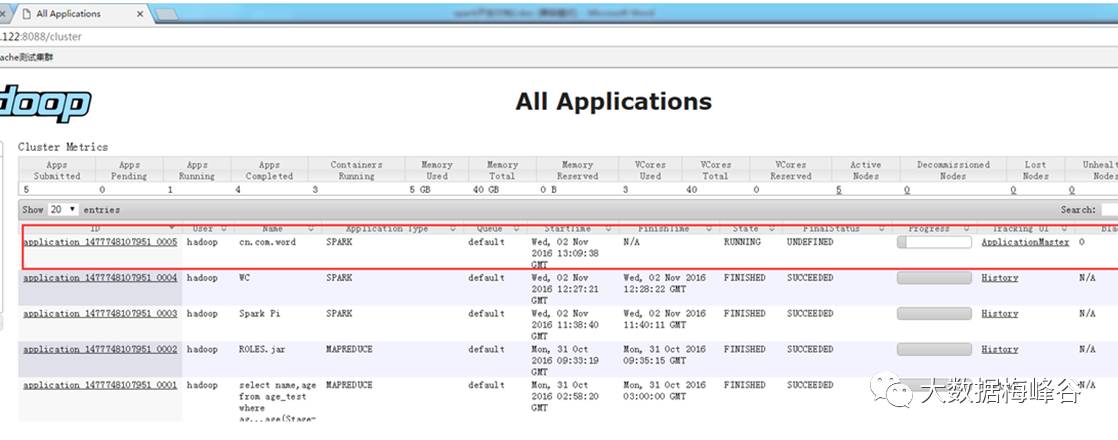This screenshot has width=1118, height=440.
Task: Sort table by Tracking UI column arrow
Action: coord(1065,229)
